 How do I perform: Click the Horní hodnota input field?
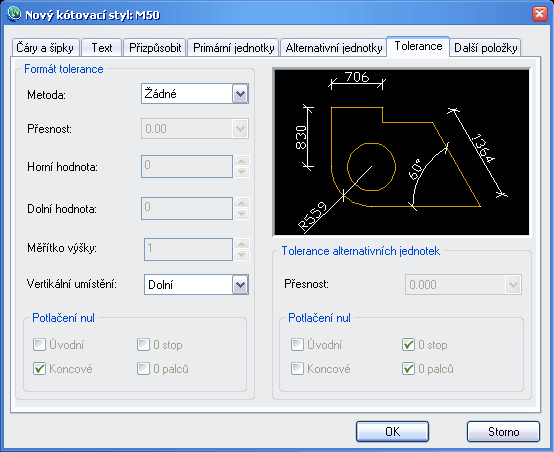coord(187,166)
